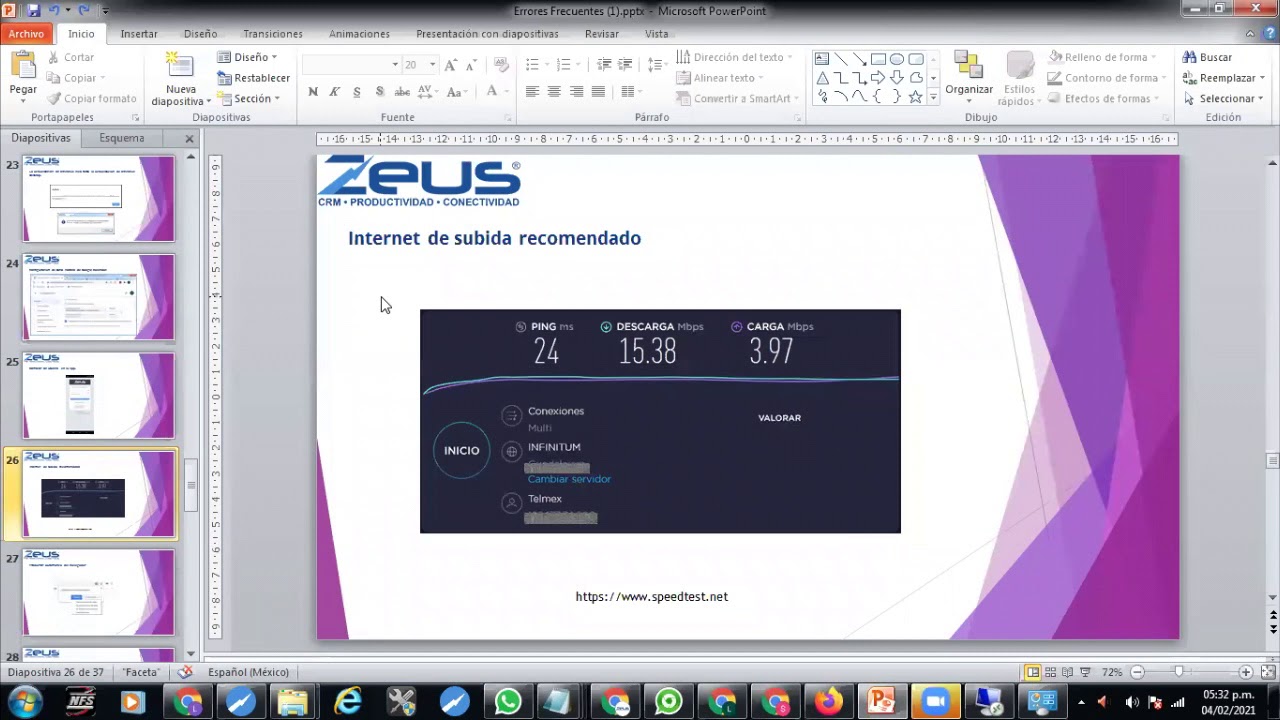Viewport: 1280px width, 720px height.
Task: Click the rectangle shape in gallery
Action: pyautogui.click(x=878, y=59)
